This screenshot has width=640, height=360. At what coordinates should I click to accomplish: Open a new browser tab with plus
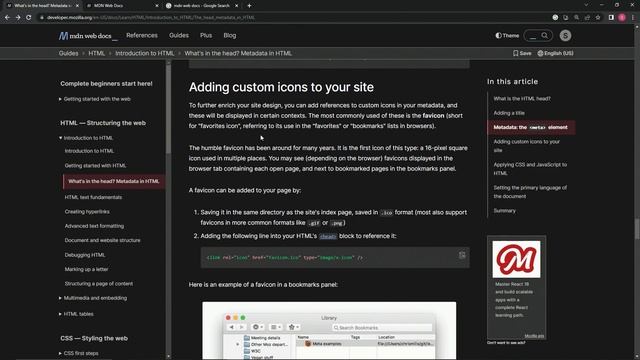coord(249,6)
